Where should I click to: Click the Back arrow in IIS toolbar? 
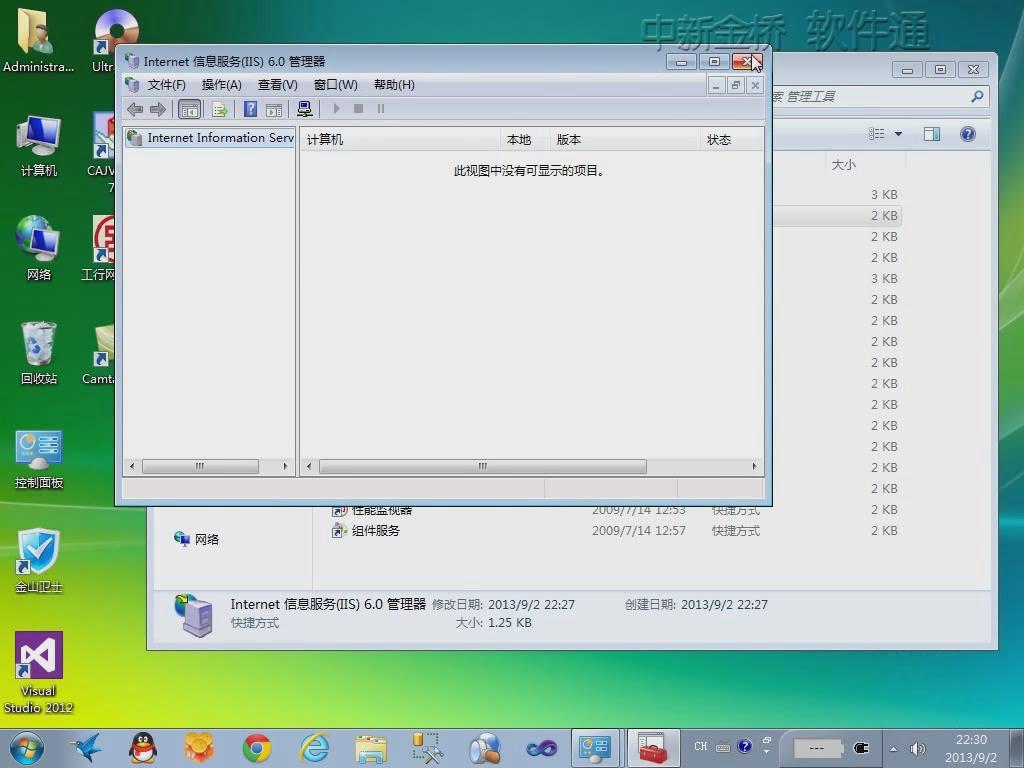point(135,109)
